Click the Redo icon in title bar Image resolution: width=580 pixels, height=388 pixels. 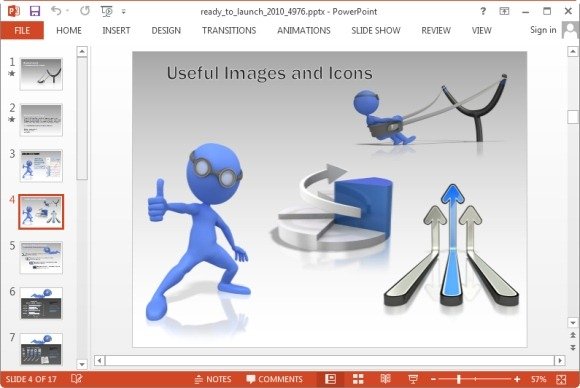(x=85, y=11)
